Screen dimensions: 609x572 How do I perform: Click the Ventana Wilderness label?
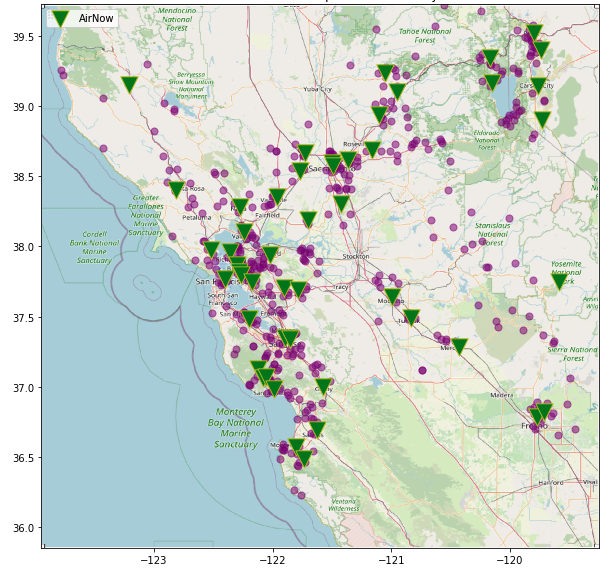[344, 505]
